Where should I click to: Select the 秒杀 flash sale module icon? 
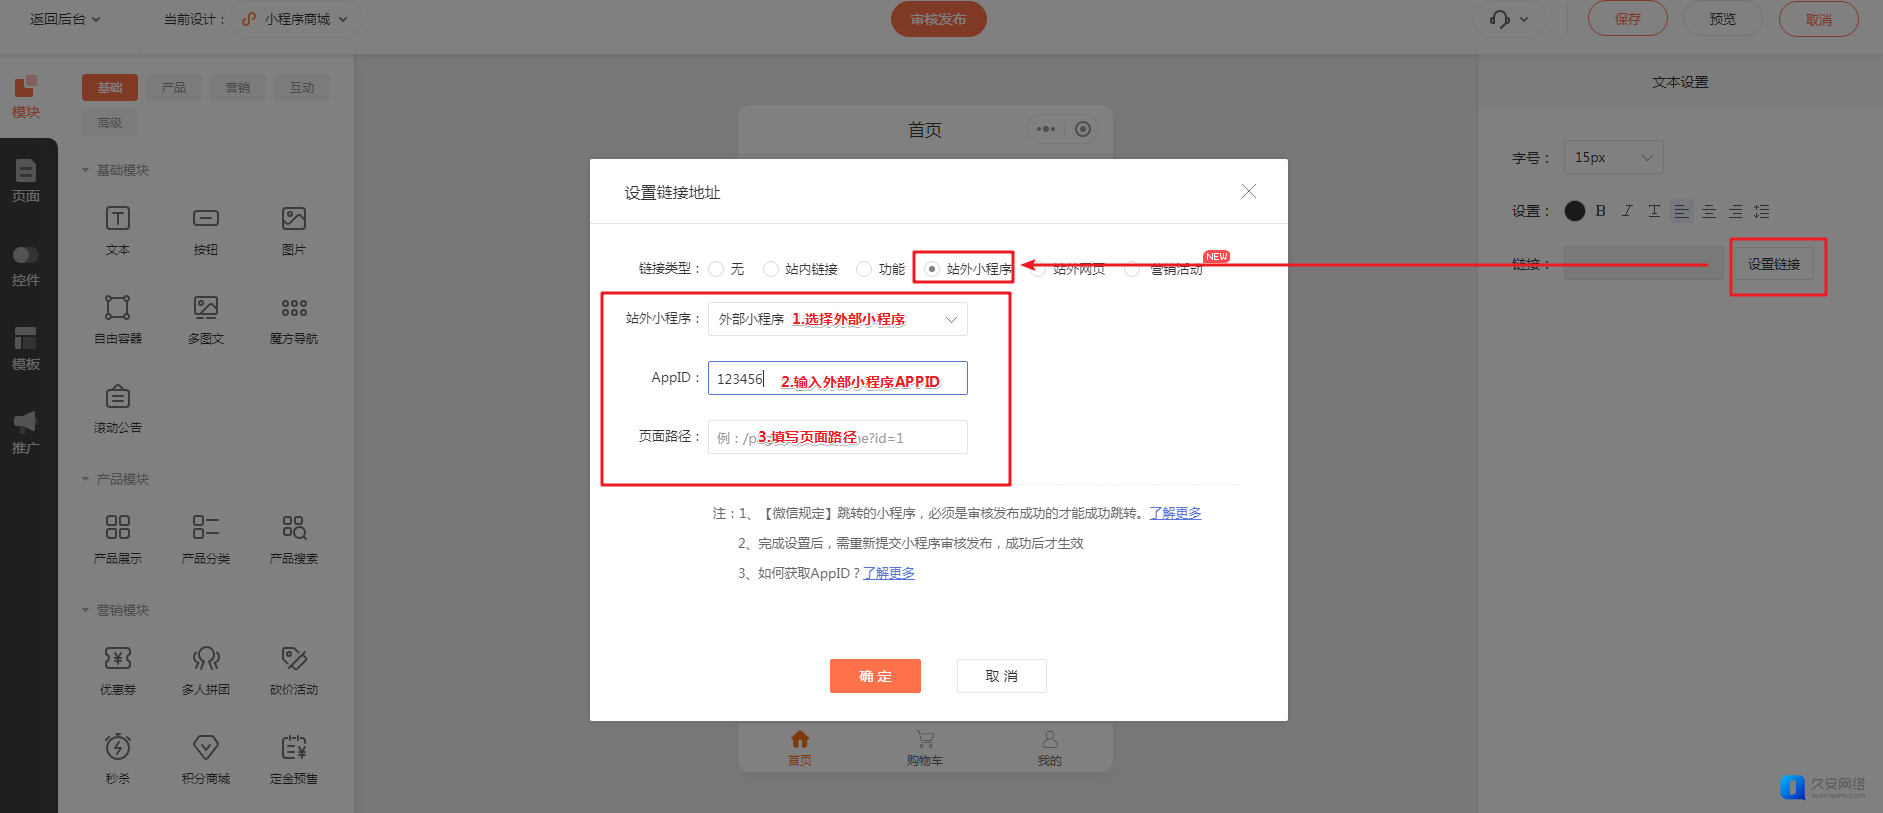tap(118, 748)
